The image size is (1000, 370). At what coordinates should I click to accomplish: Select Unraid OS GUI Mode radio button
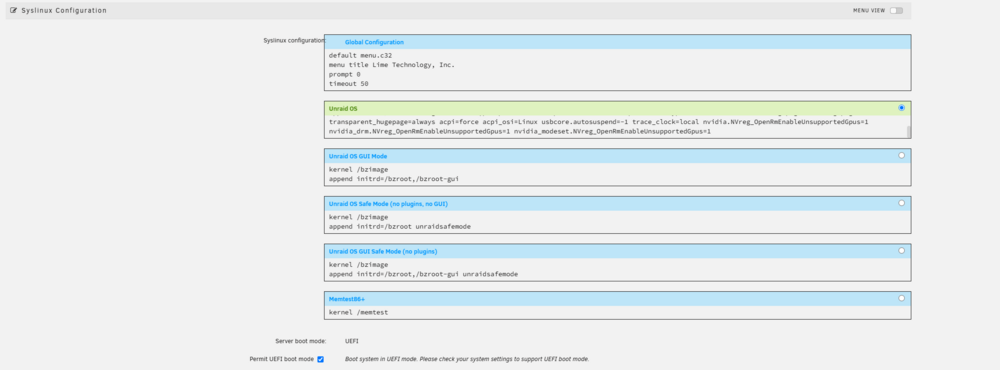901,155
